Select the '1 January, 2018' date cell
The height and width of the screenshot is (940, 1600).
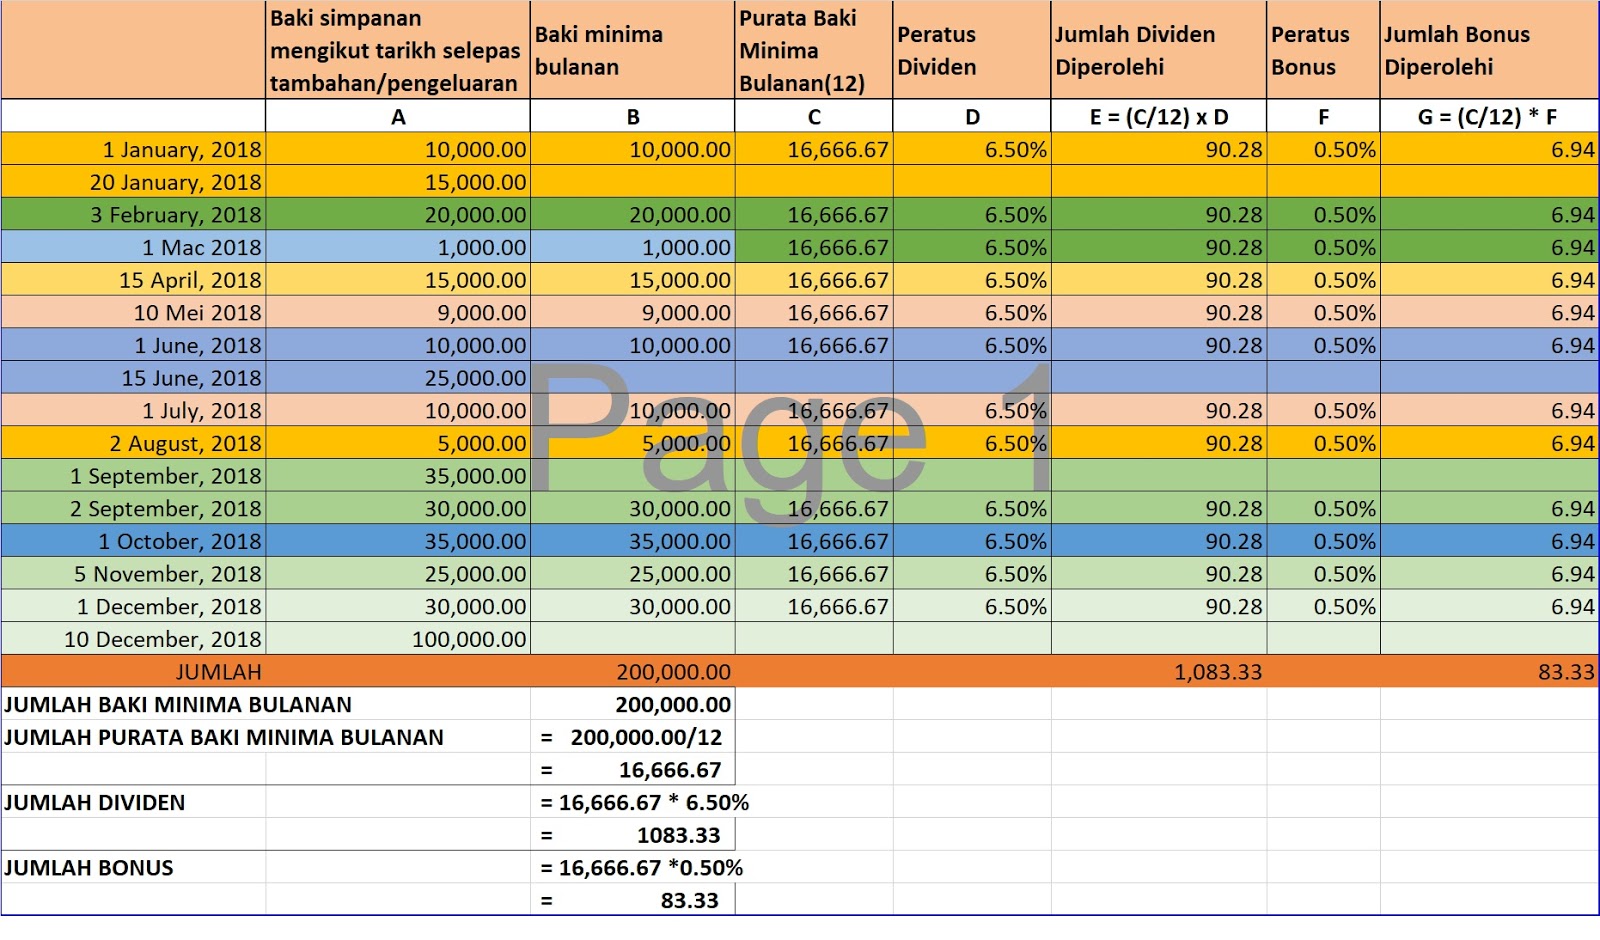133,149
